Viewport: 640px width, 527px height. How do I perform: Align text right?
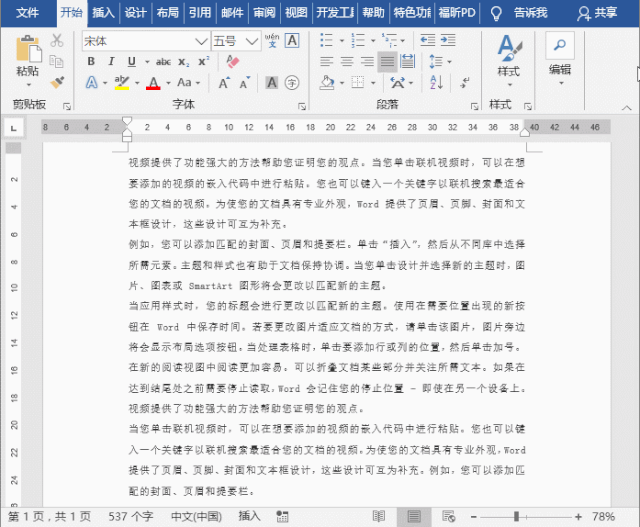pyautogui.click(x=367, y=62)
